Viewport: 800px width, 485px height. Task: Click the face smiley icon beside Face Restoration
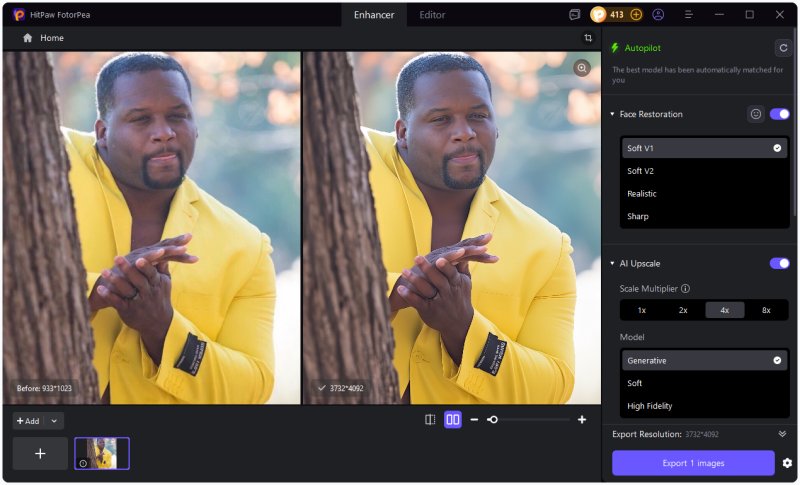point(756,114)
